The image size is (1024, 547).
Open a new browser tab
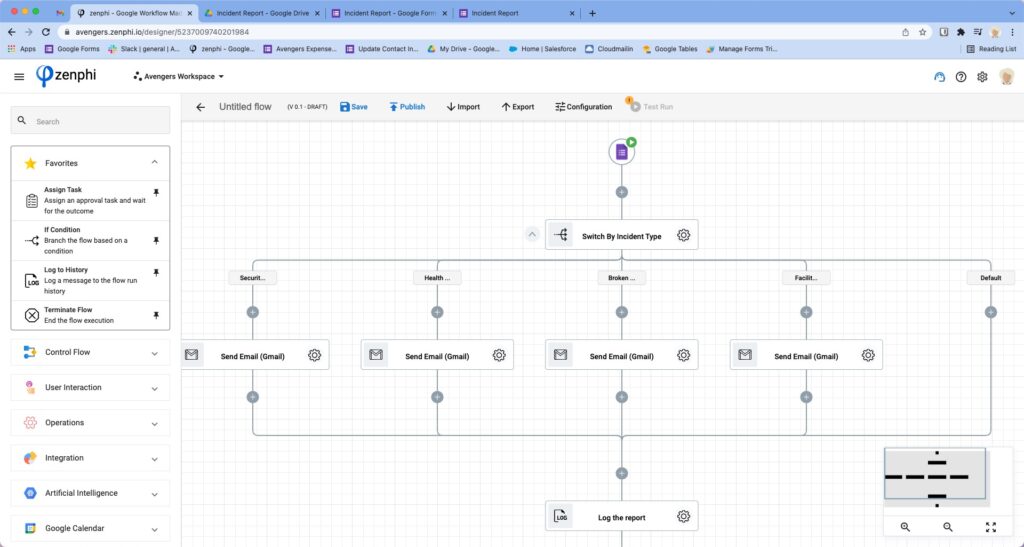pyautogui.click(x=592, y=13)
